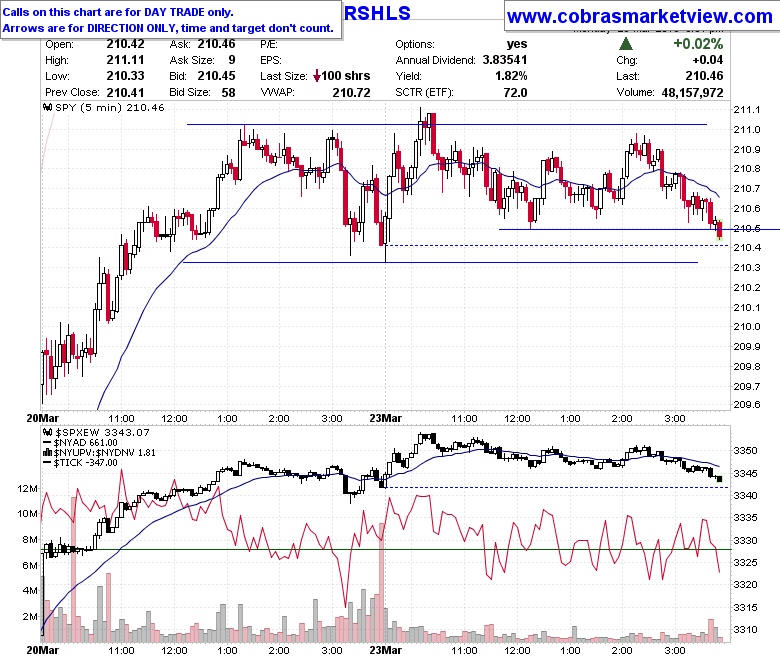
Task: Click the Ask price 210.46
Action: pos(216,44)
